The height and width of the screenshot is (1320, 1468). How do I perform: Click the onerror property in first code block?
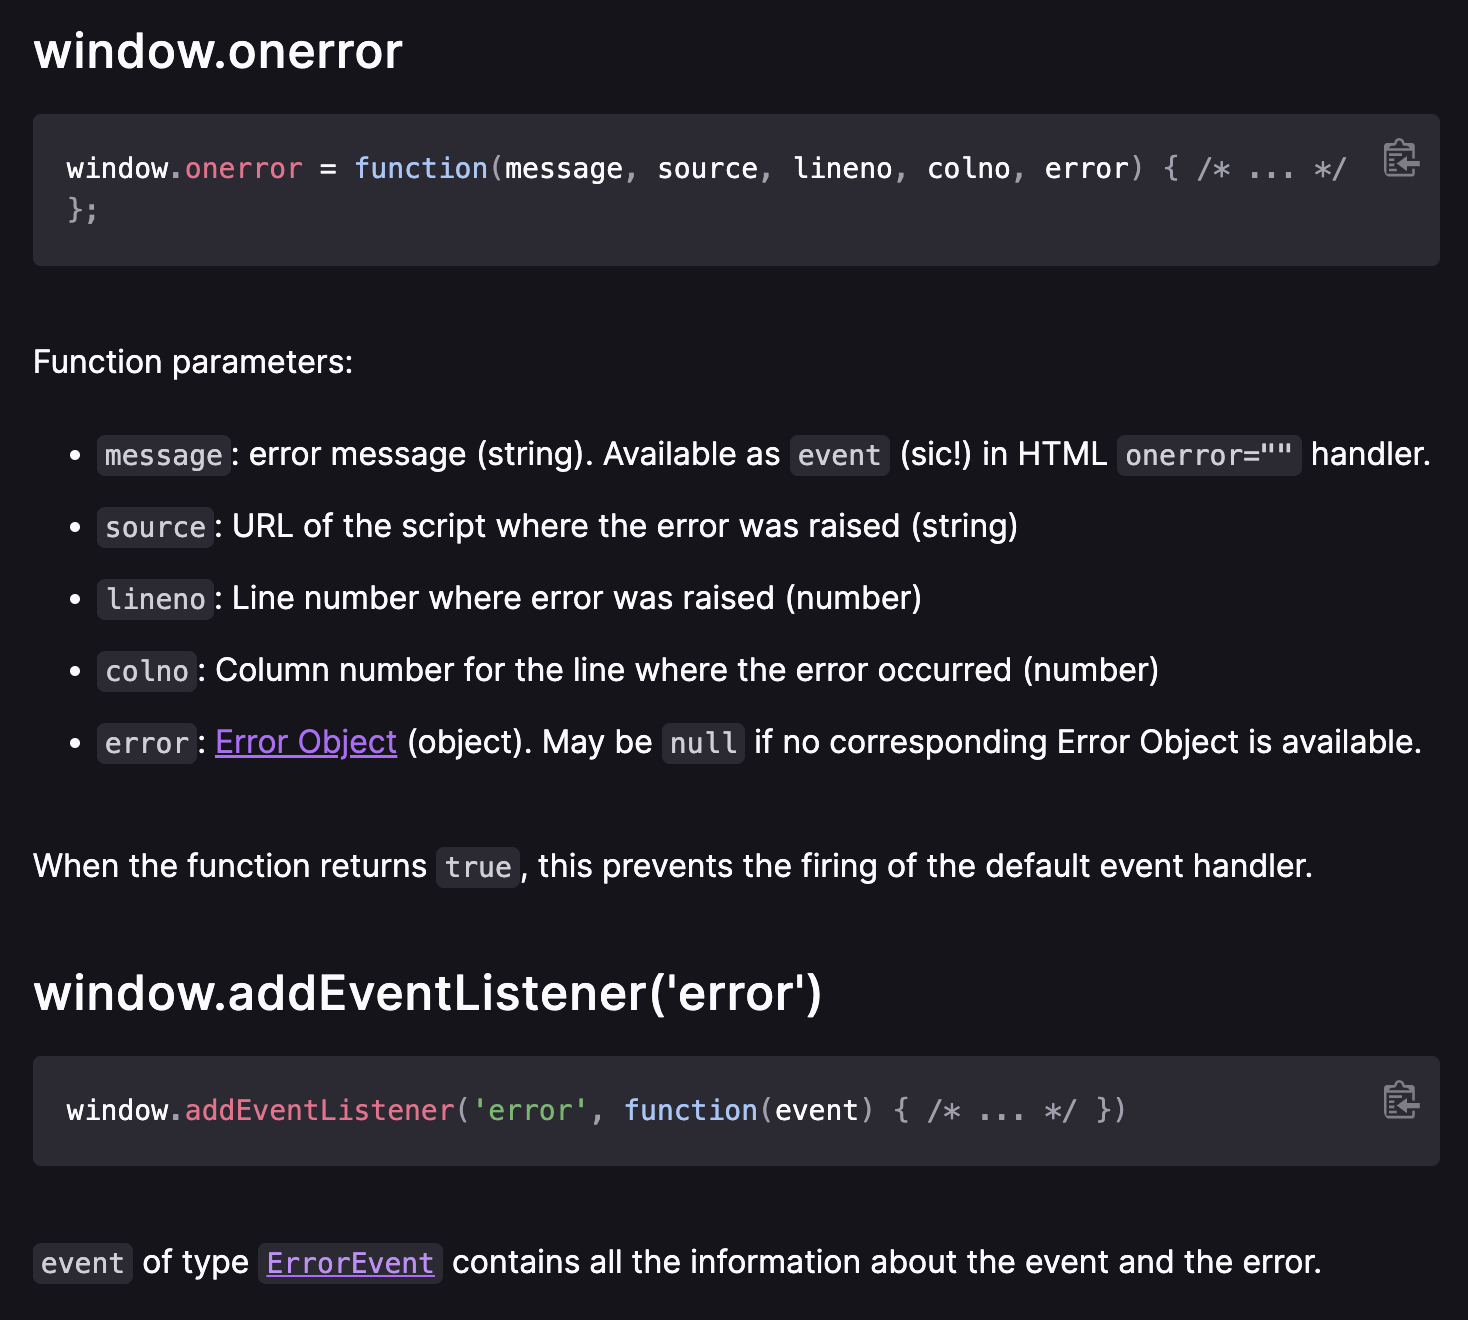click(243, 168)
